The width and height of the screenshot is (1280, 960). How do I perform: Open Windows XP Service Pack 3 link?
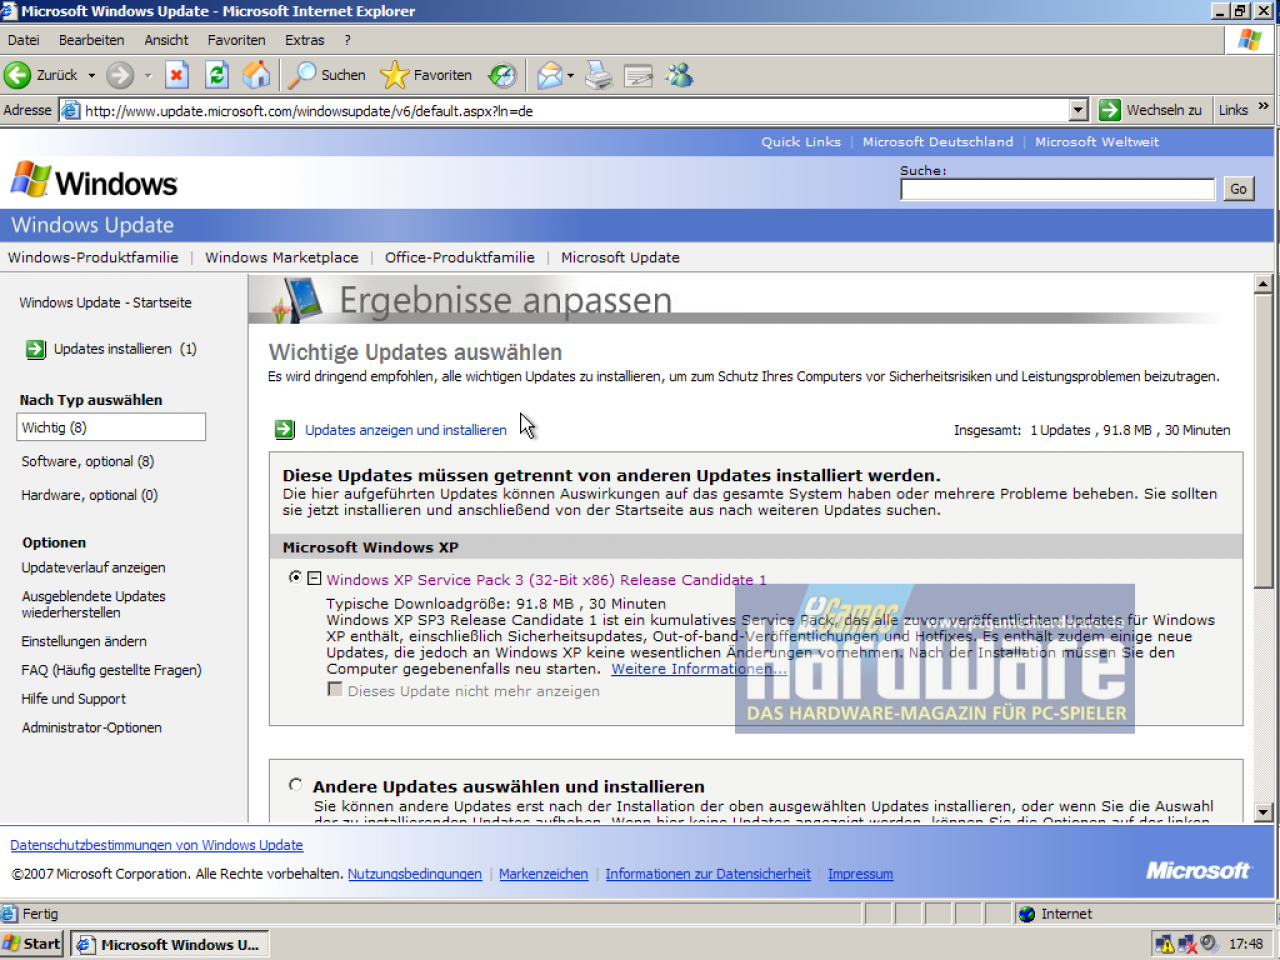(546, 580)
